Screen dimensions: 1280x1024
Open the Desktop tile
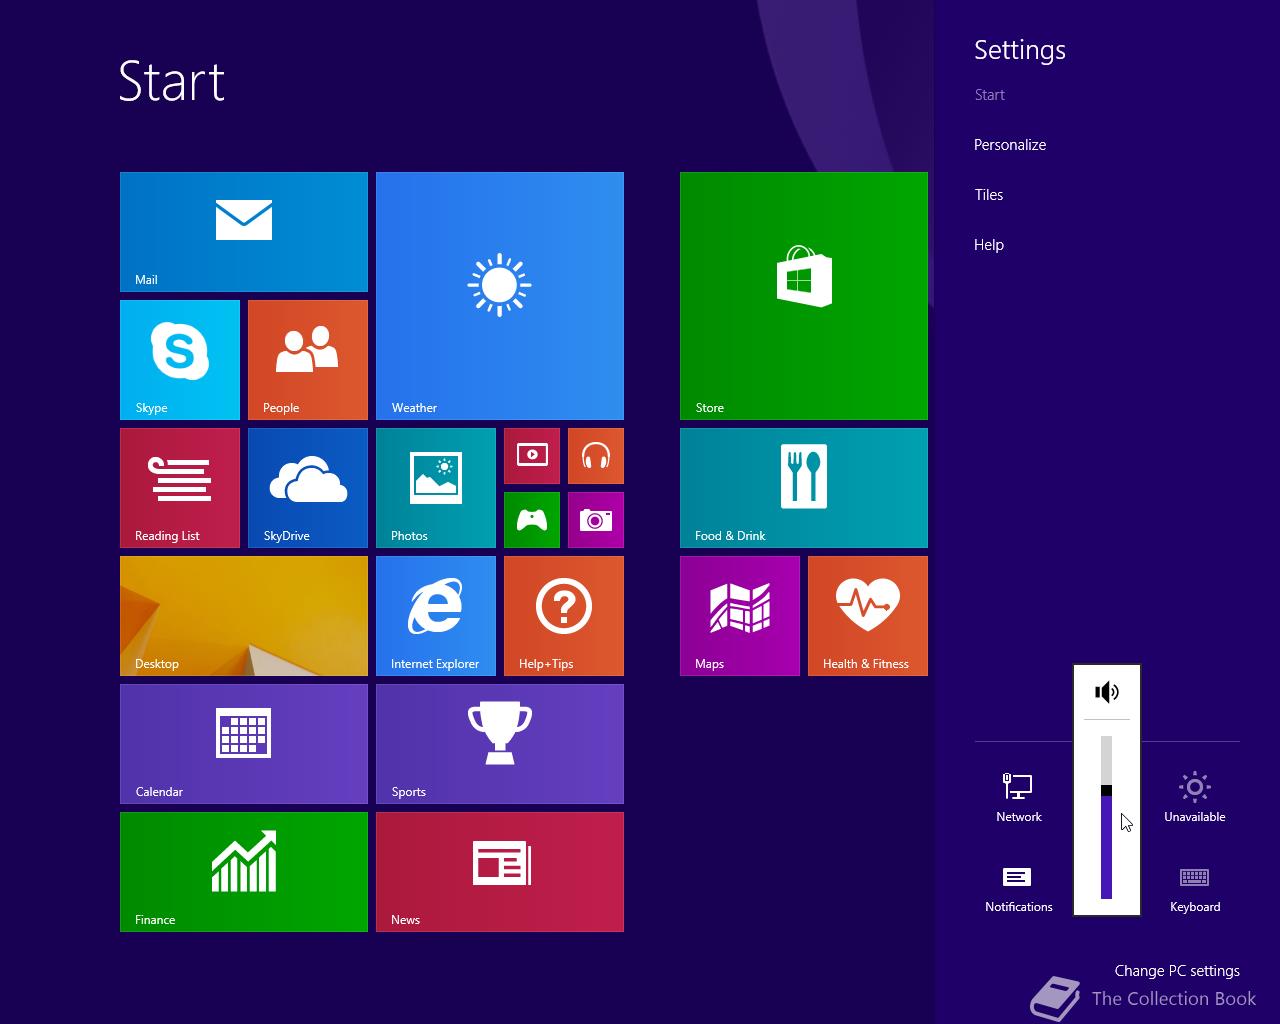point(244,616)
